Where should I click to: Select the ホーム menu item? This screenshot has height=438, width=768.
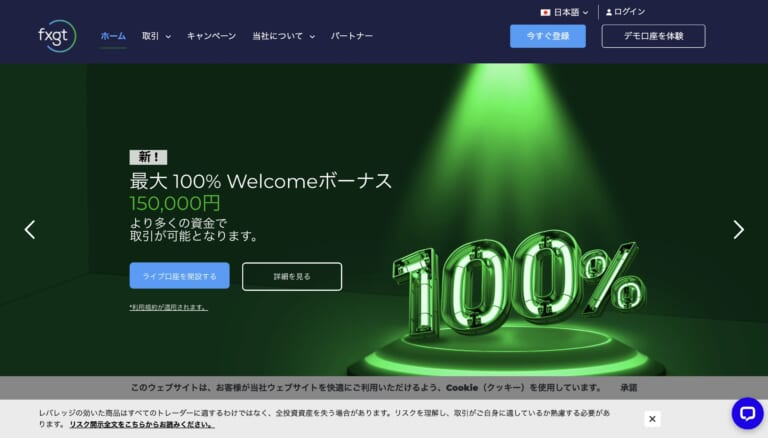pyautogui.click(x=113, y=36)
